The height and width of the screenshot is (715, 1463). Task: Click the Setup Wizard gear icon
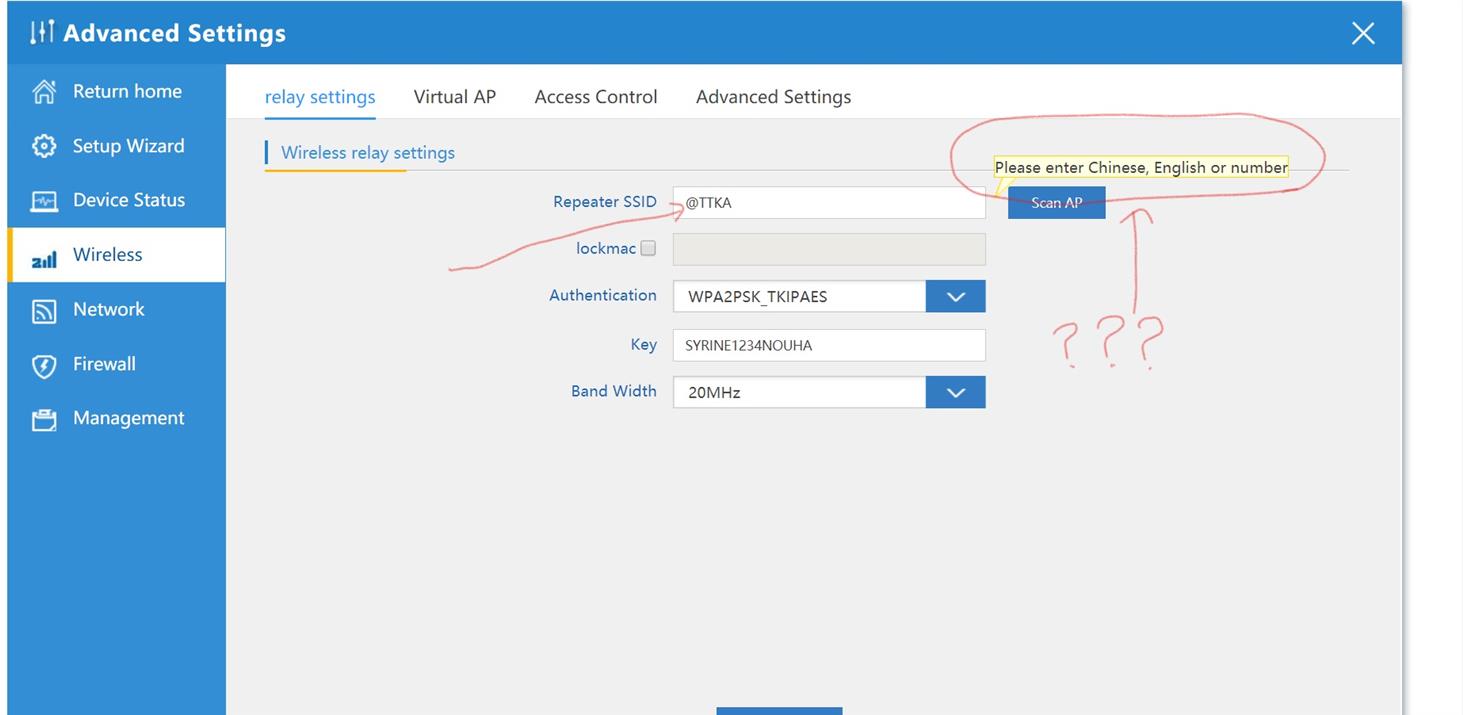(x=44, y=146)
